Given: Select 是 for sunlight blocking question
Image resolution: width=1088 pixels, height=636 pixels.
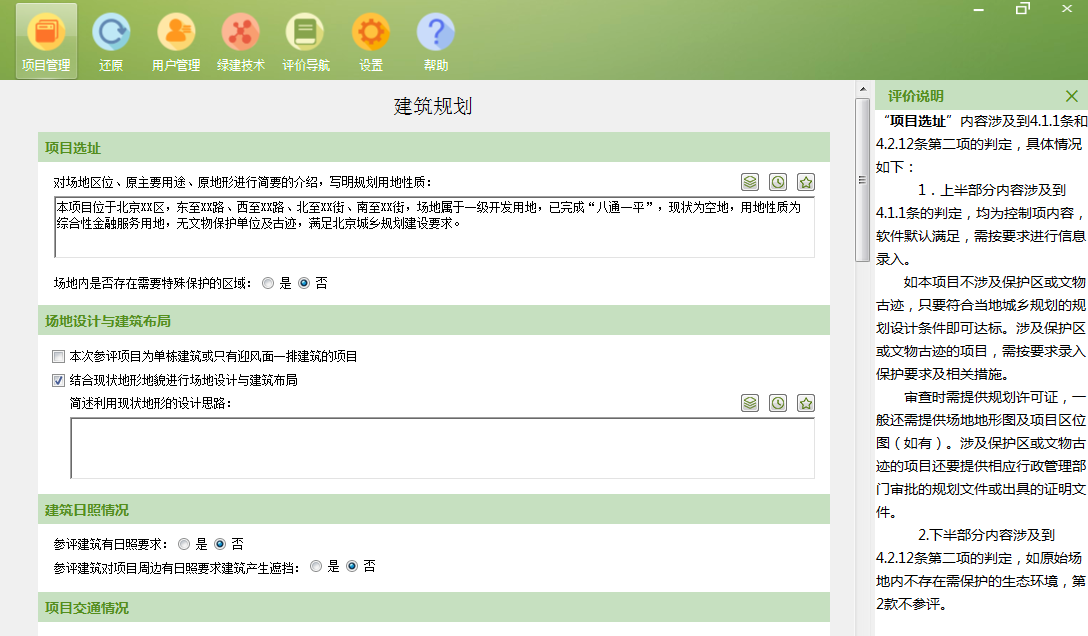Looking at the screenshot, I should pos(317,567).
